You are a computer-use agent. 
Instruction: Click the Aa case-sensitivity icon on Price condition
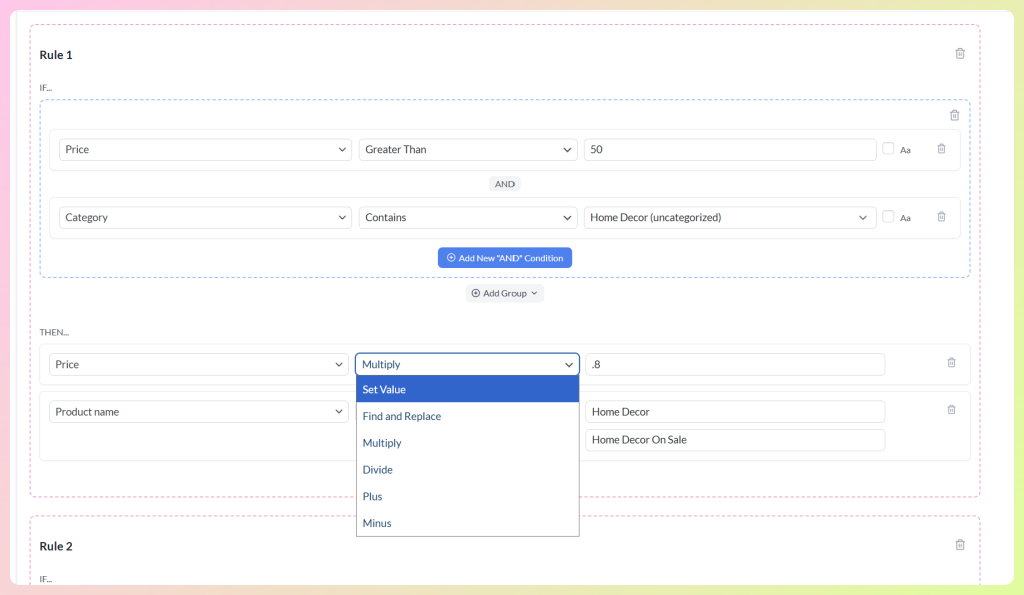[x=904, y=149]
